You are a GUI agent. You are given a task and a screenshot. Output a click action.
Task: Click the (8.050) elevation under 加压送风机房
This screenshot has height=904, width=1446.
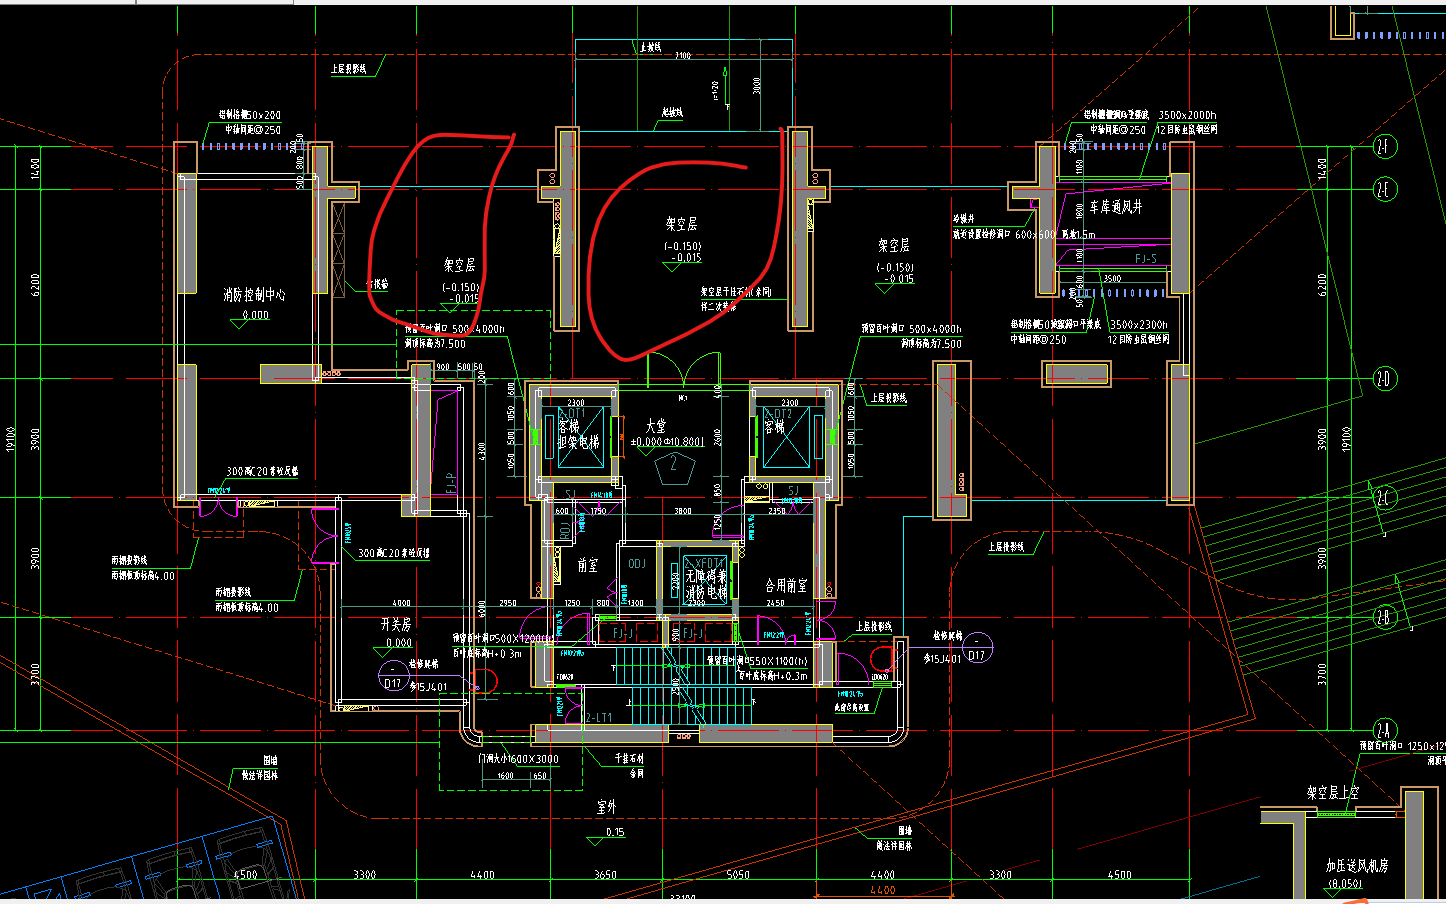point(1345,885)
